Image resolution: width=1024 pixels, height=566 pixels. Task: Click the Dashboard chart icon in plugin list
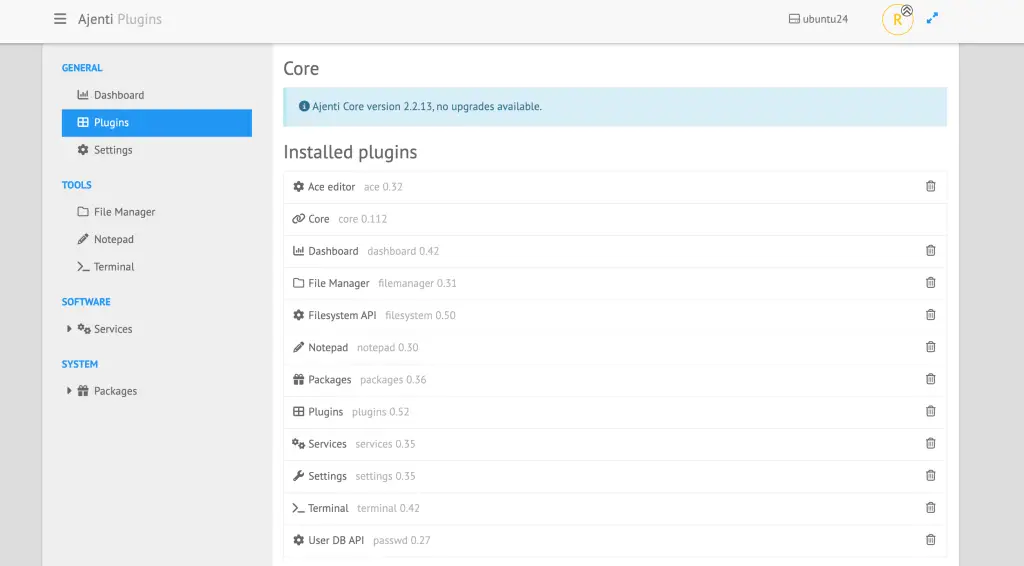[x=298, y=251]
